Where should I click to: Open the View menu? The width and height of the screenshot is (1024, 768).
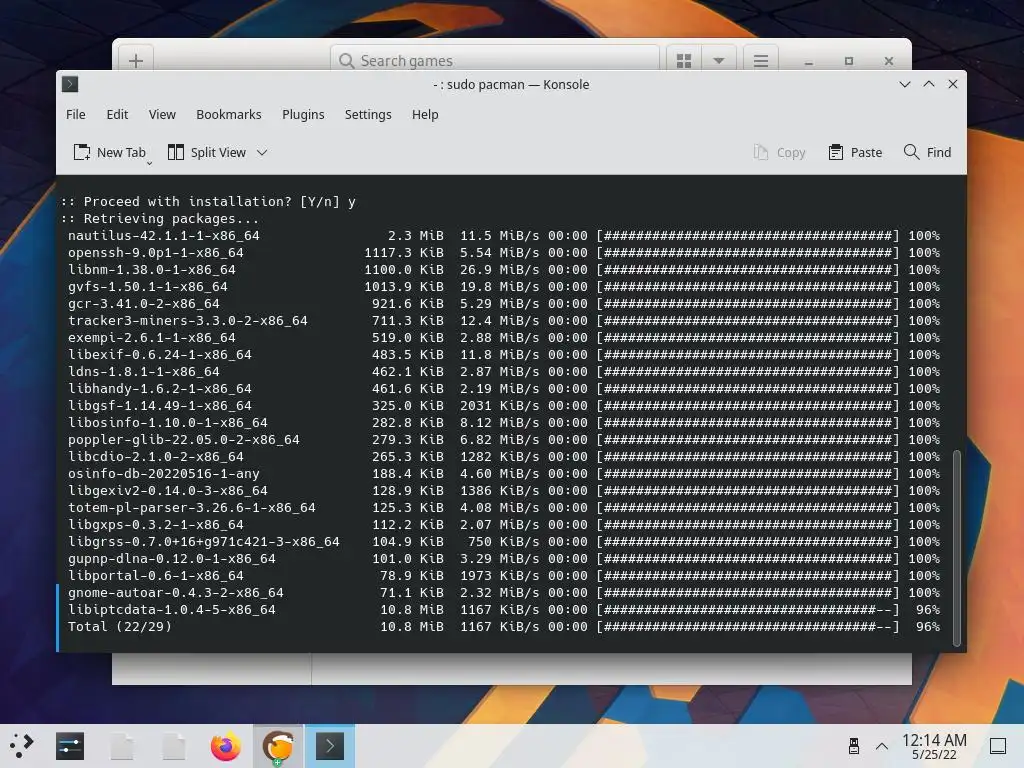[162, 114]
